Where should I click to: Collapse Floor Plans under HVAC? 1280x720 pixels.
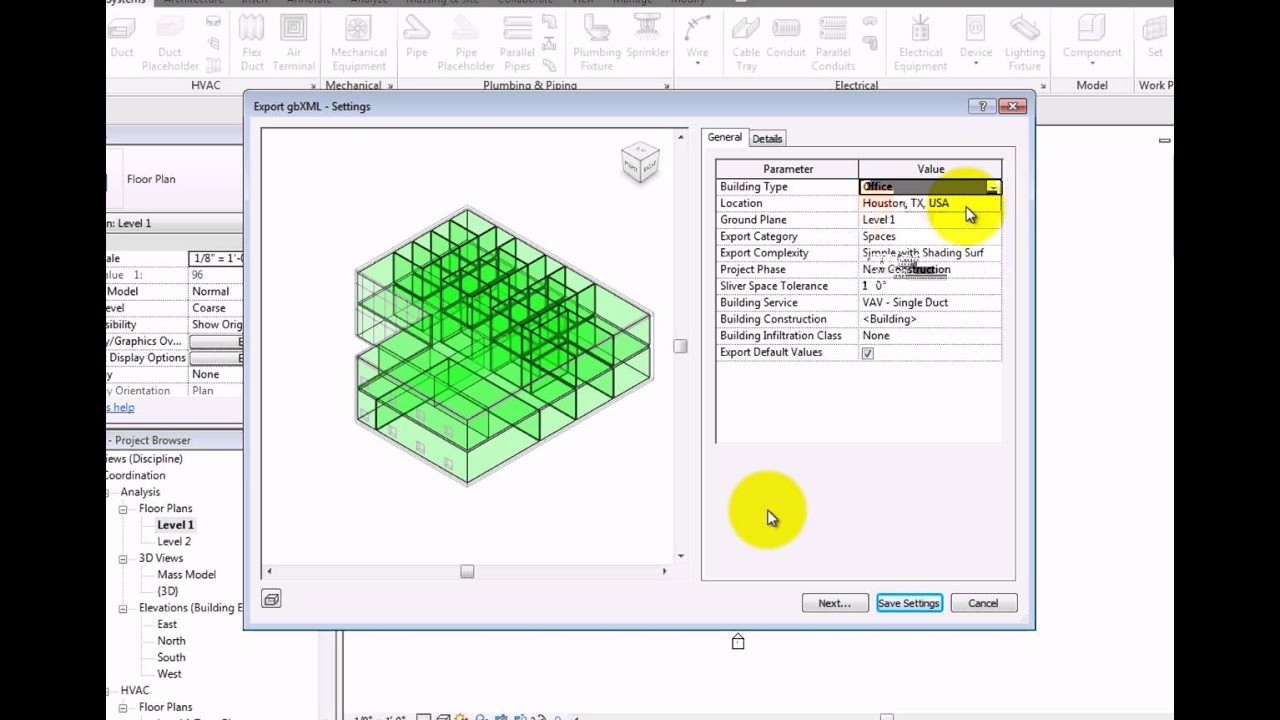(x=123, y=707)
